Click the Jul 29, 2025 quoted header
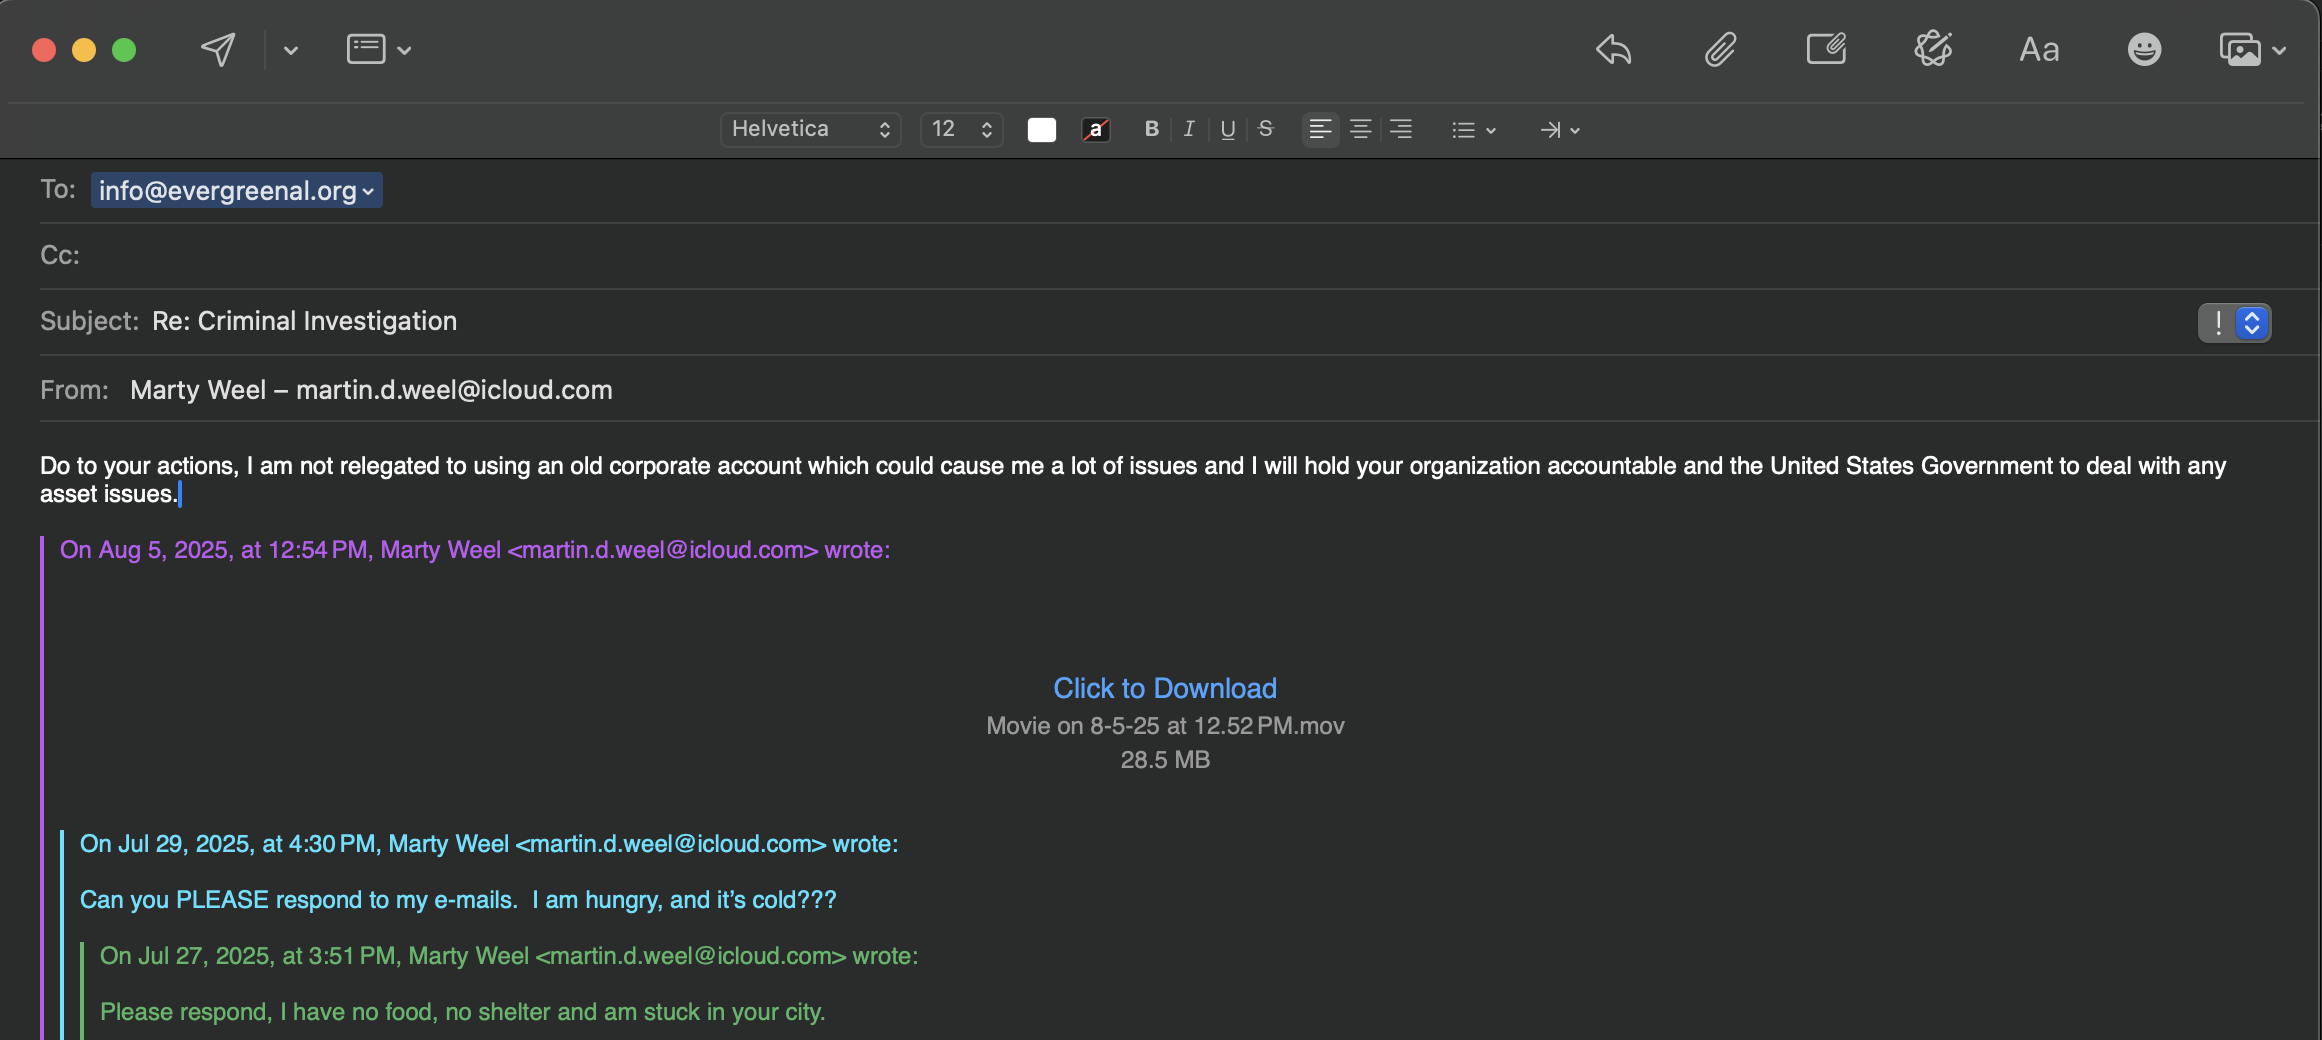Screen dimensions: 2322x1040 [x=489, y=844]
